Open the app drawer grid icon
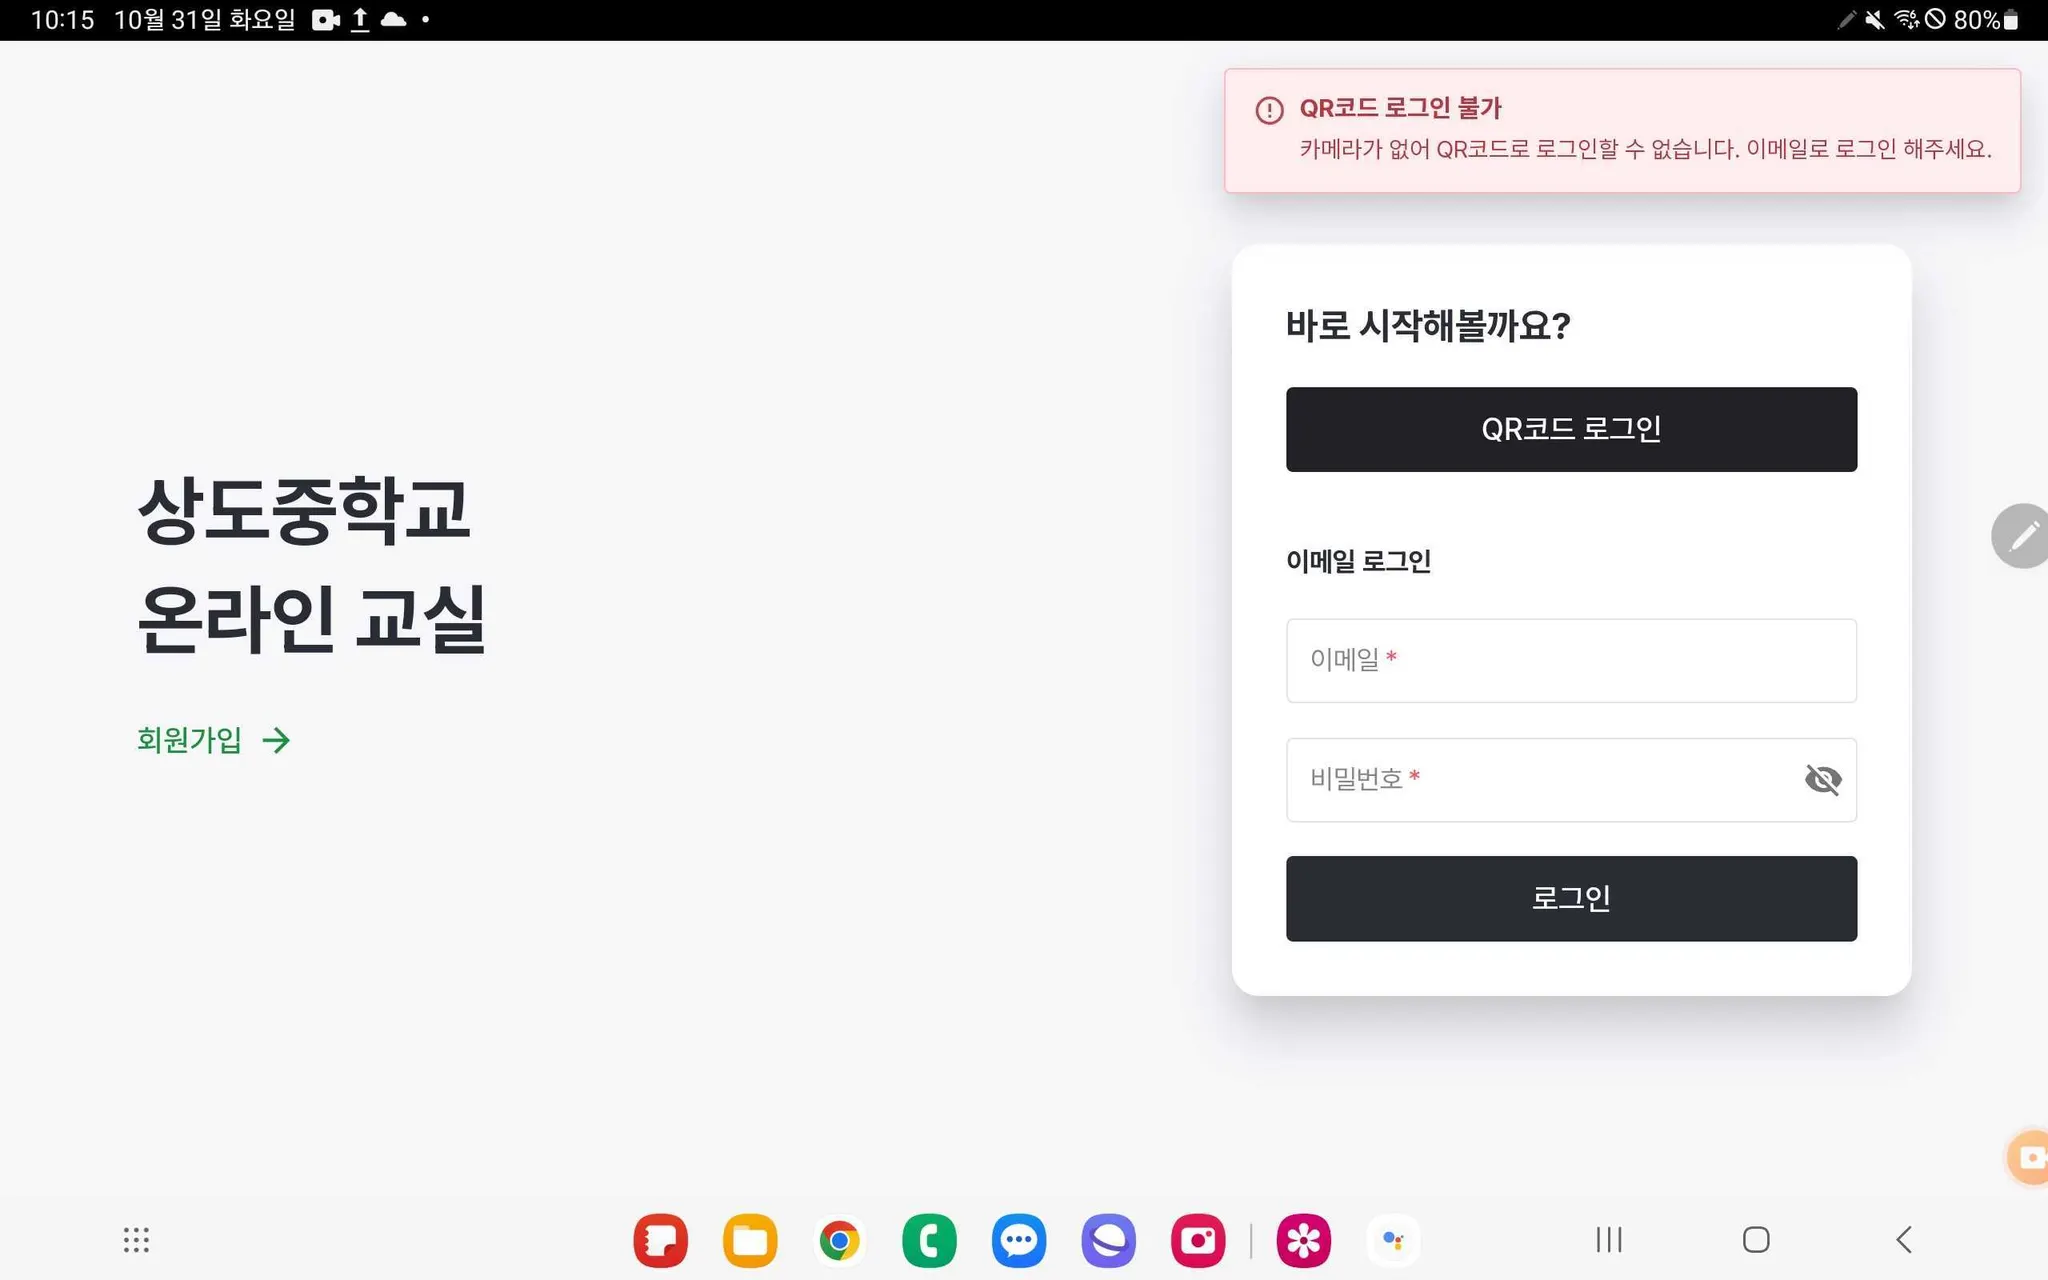2048x1280 pixels. 136,1240
